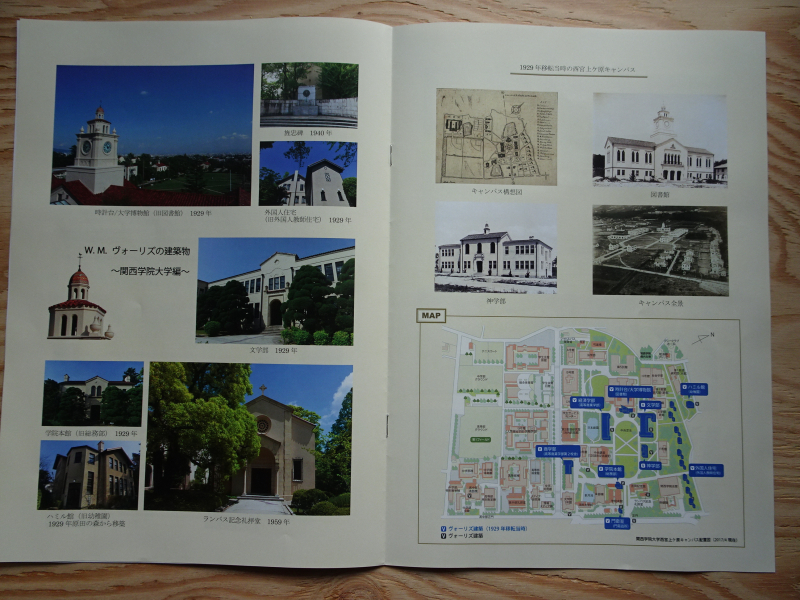Click caption 旌忠碑 1940年
The width and height of the screenshot is (800, 600).
(x=308, y=133)
